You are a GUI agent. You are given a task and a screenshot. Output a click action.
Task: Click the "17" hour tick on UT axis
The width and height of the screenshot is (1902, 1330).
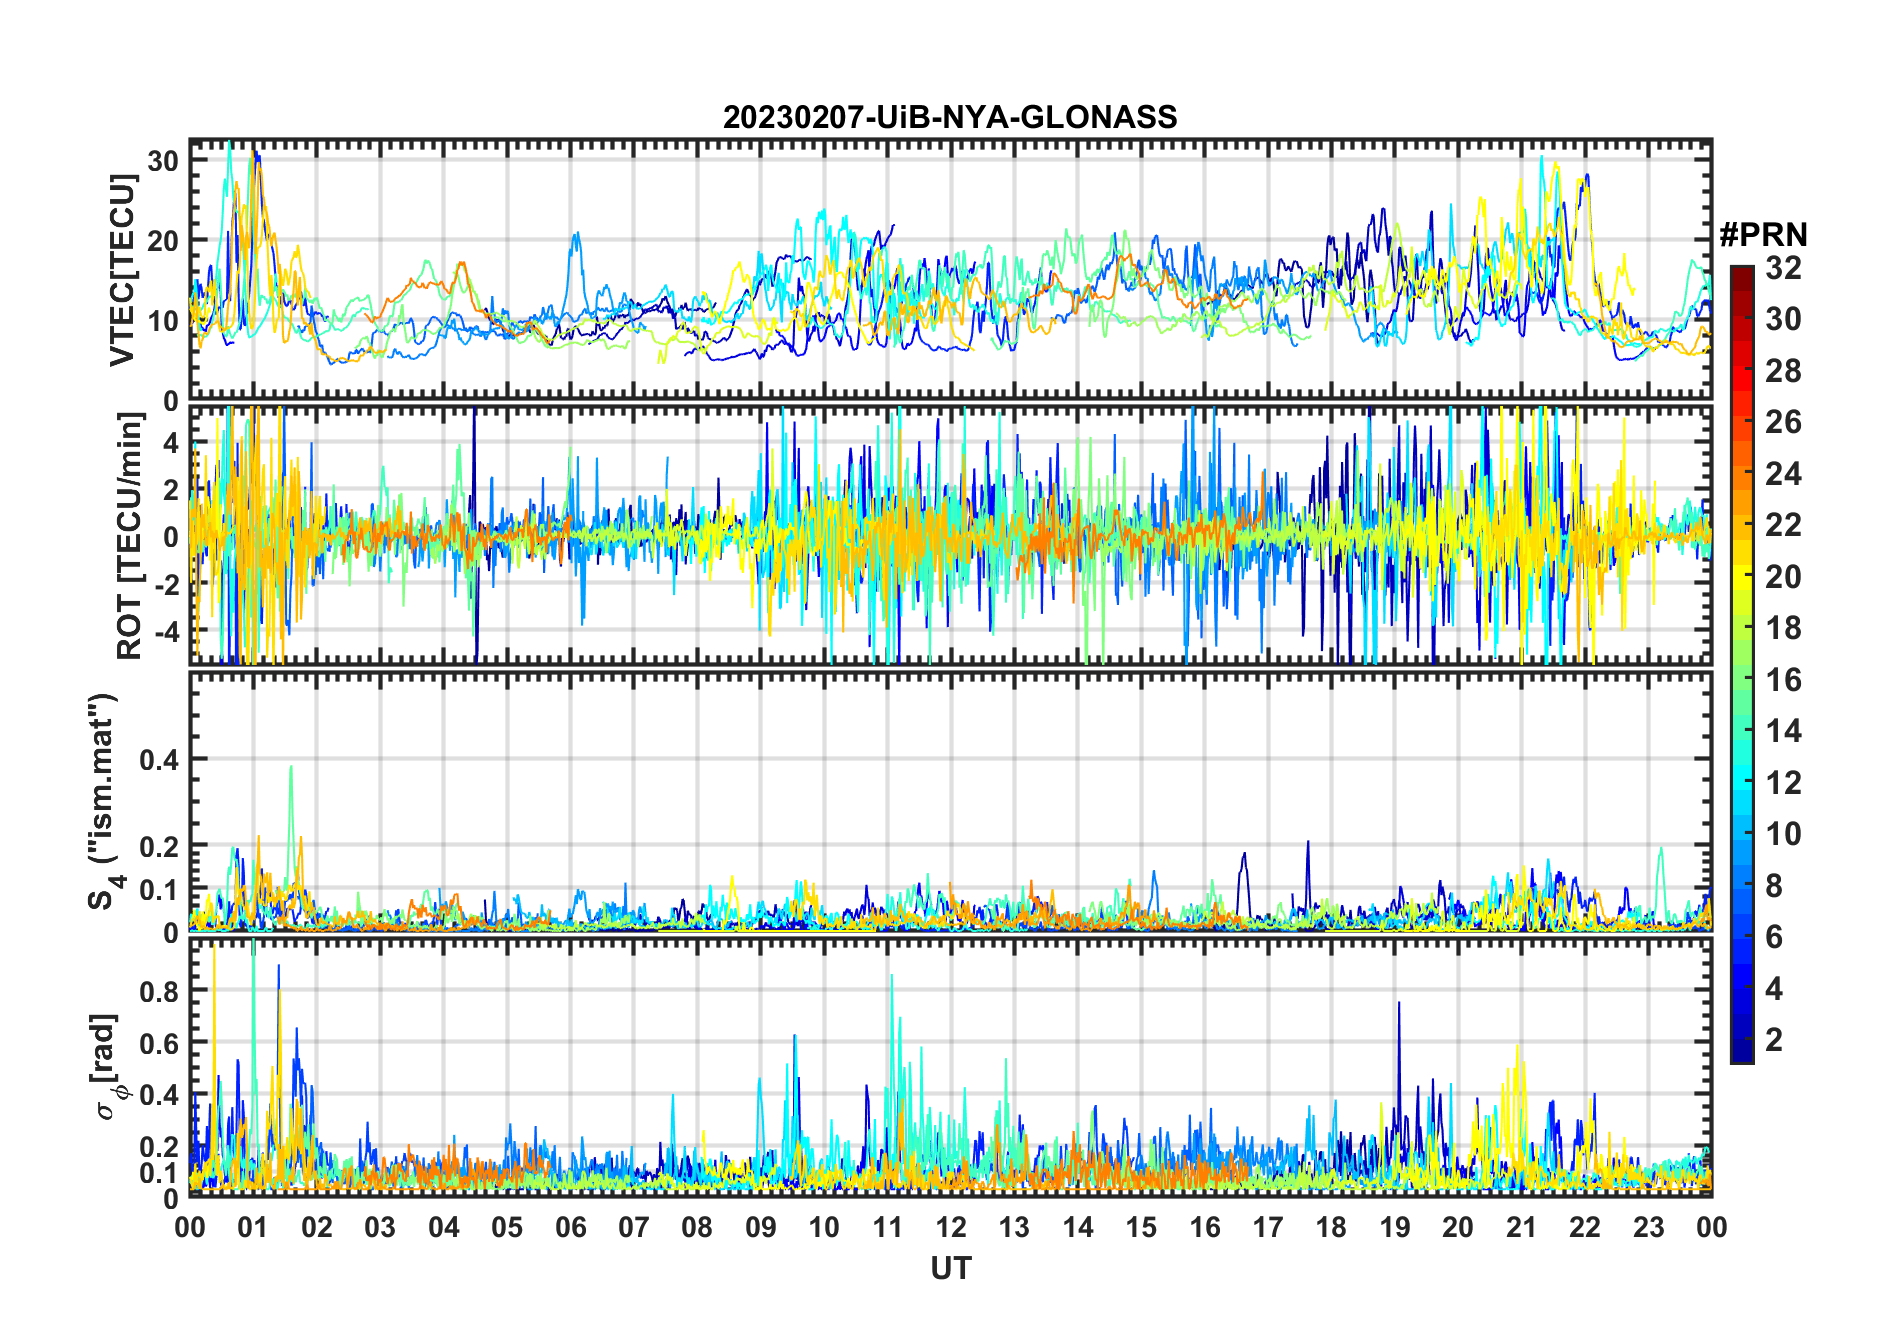[1268, 1228]
